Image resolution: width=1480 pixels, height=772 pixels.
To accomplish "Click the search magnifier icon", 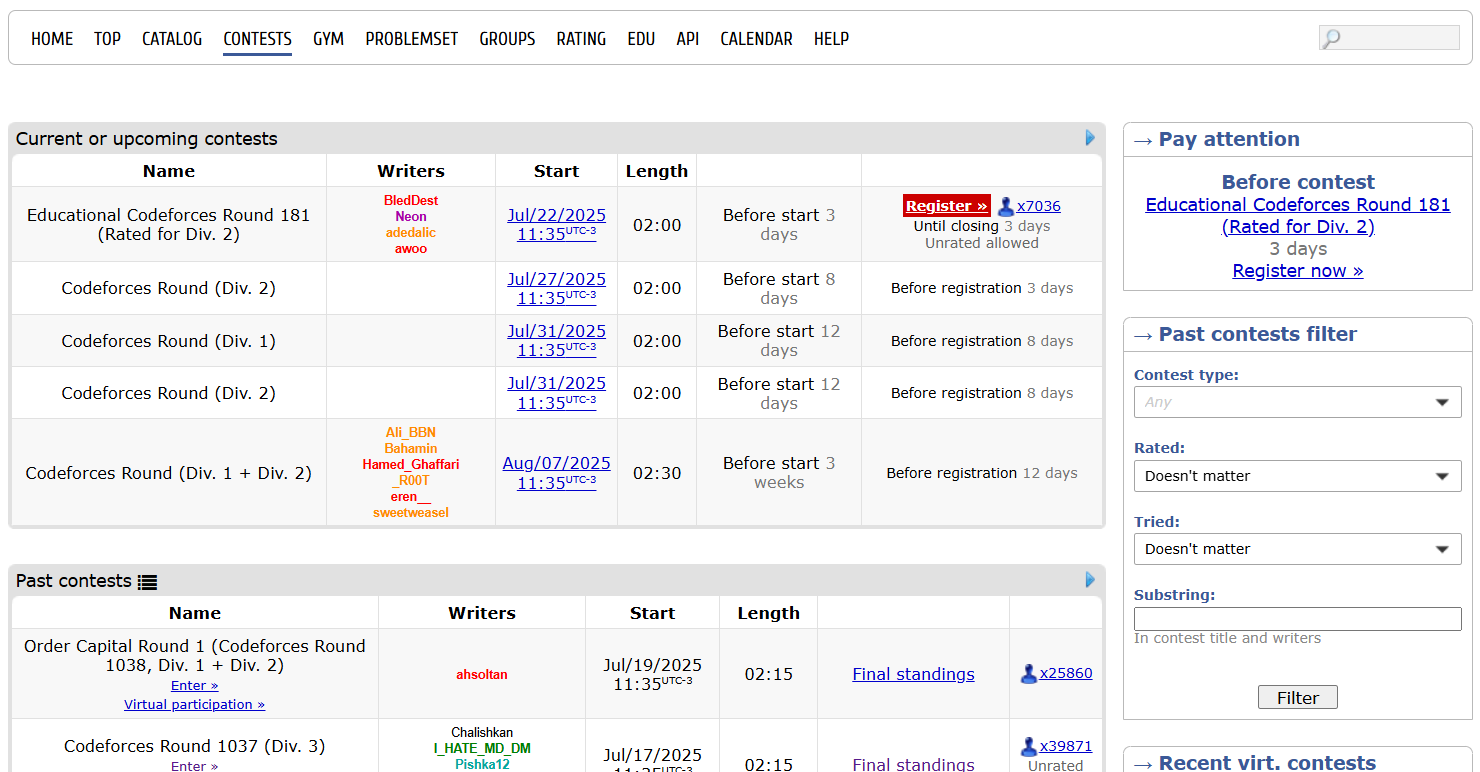I will pos(1332,39).
